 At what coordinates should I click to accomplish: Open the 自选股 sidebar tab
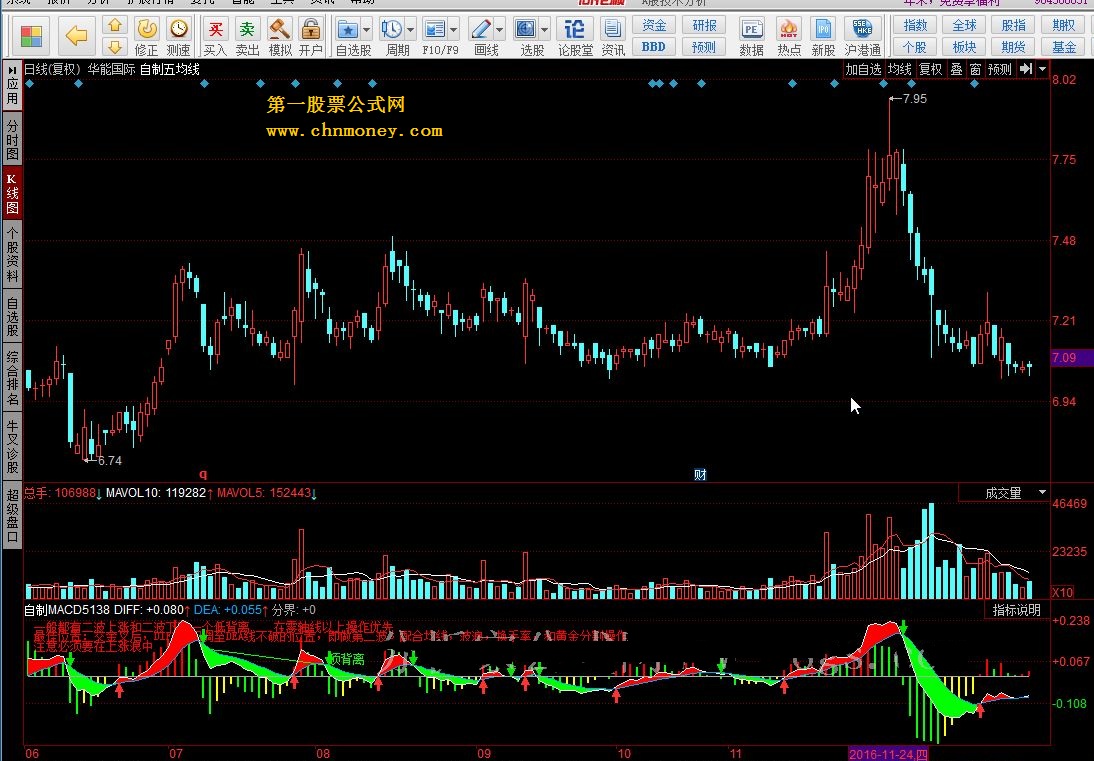(13, 317)
